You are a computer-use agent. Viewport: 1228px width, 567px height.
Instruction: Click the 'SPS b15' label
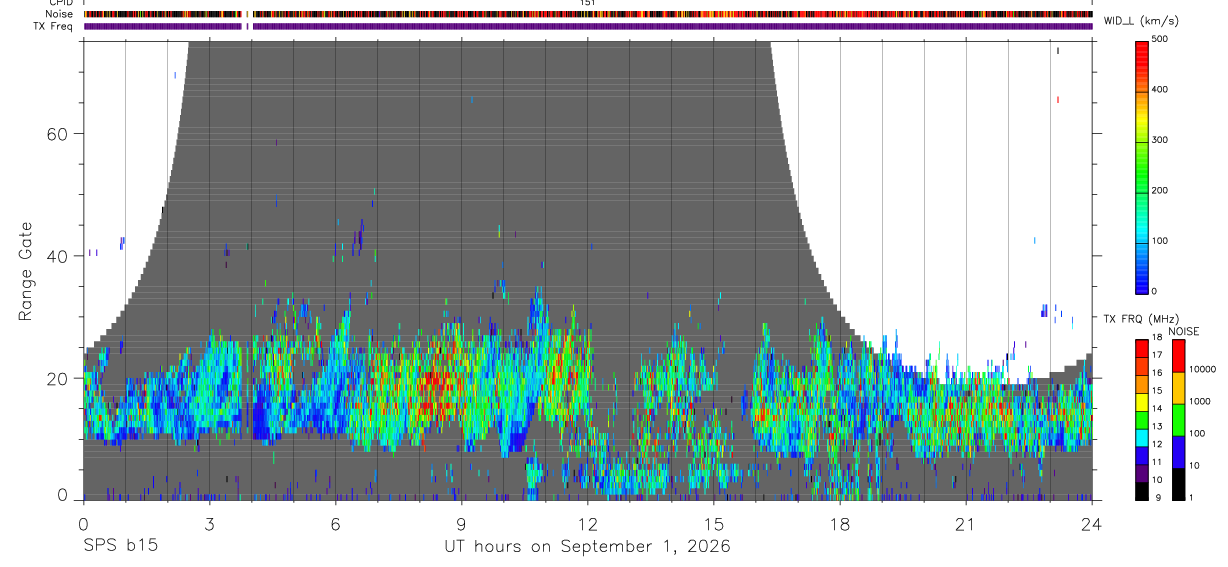[x=119, y=546]
